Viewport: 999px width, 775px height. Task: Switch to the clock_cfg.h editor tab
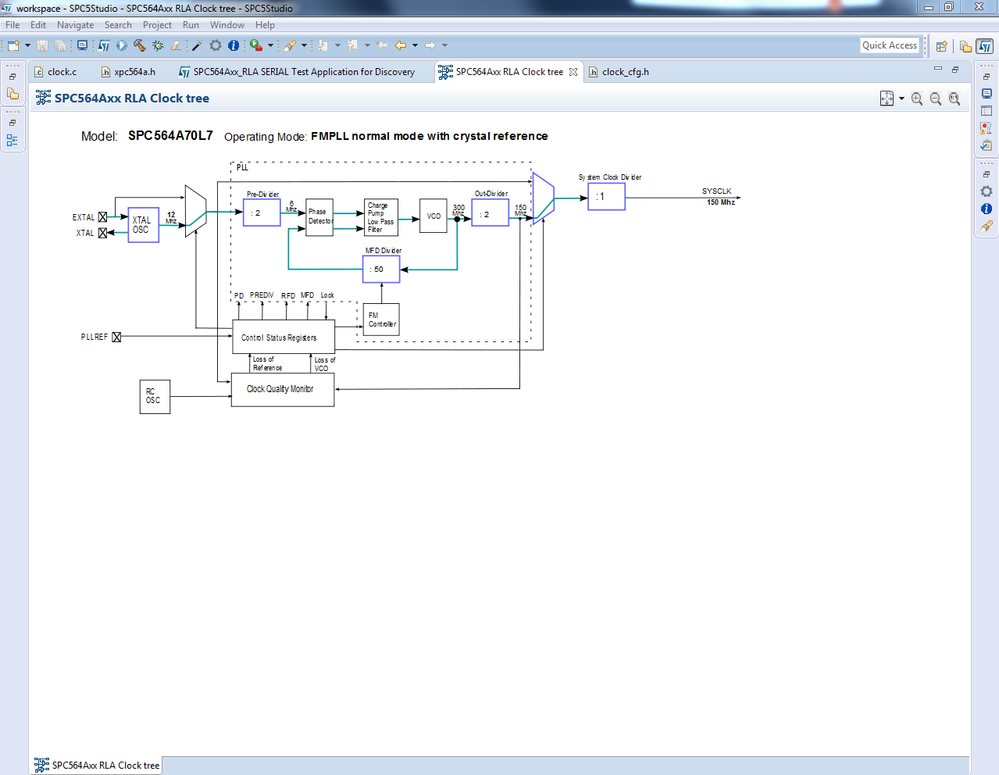point(619,72)
